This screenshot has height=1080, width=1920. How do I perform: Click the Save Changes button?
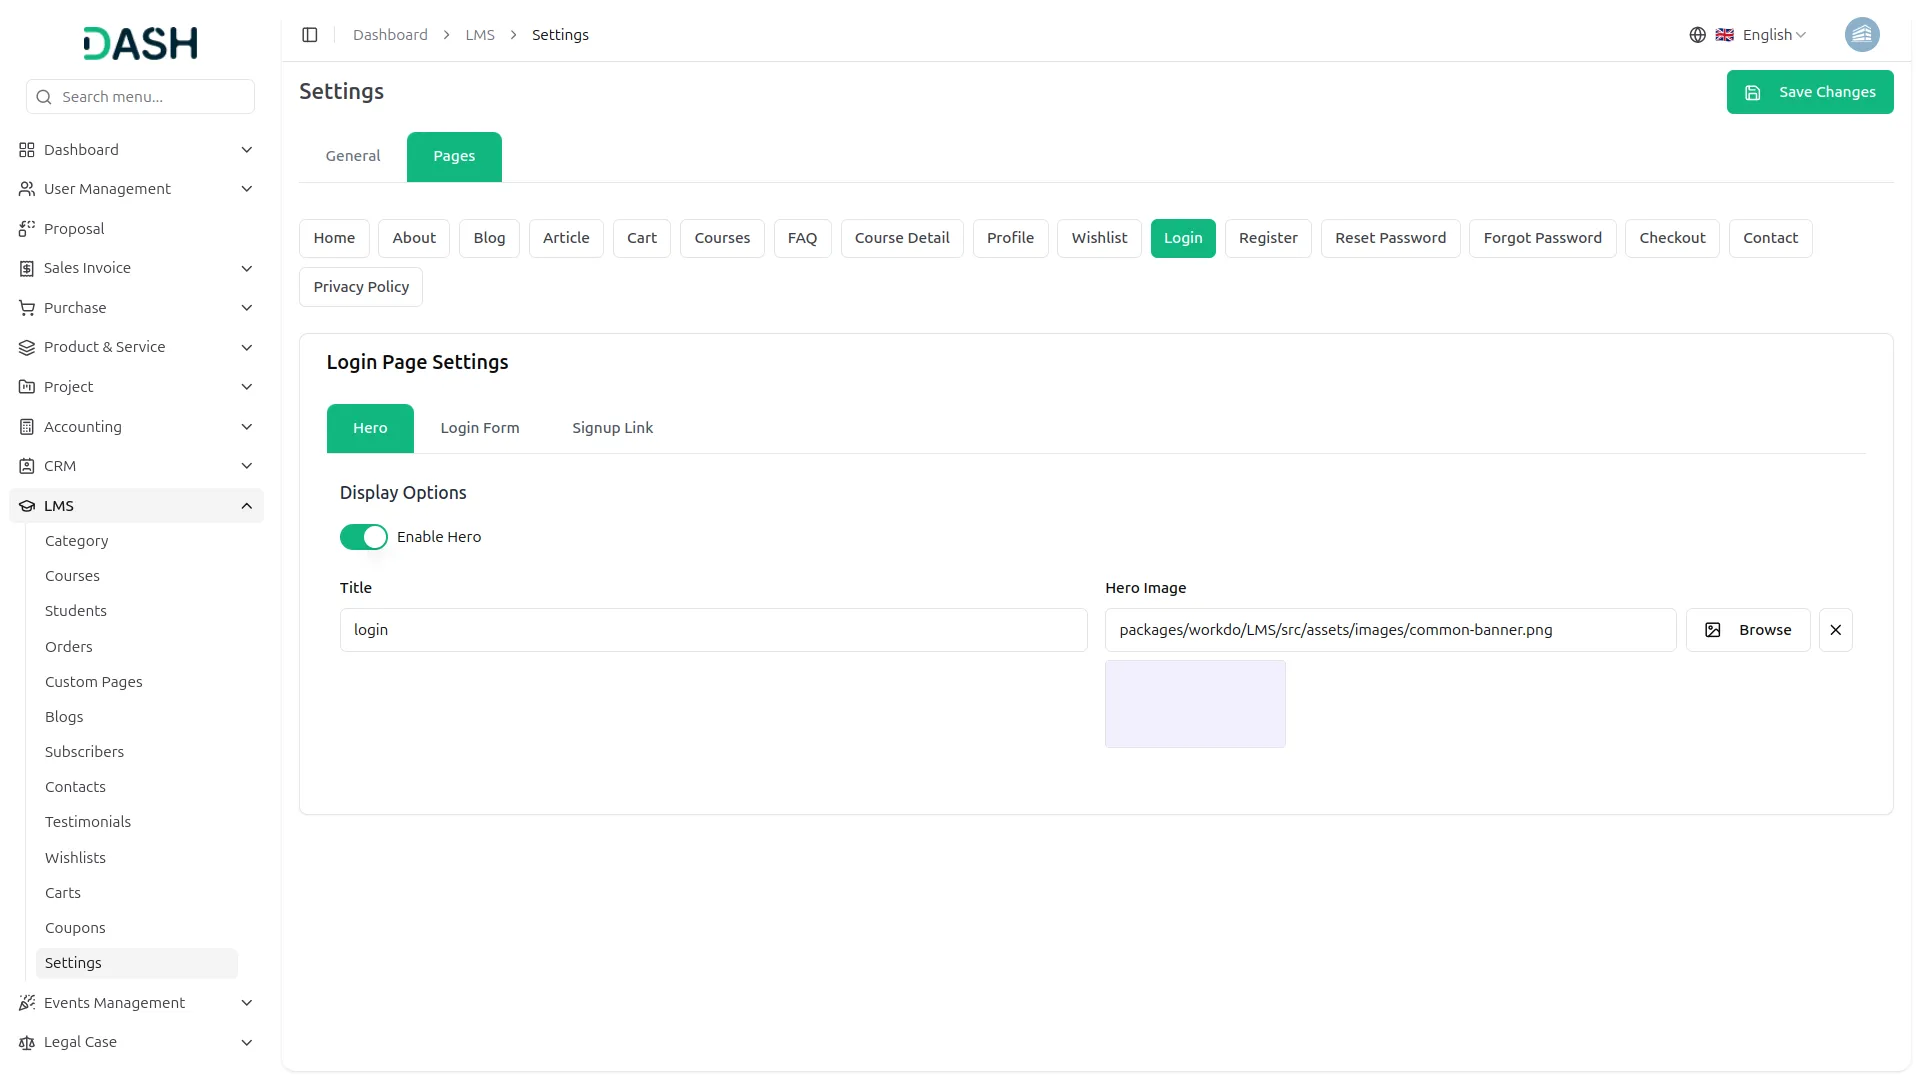[x=1809, y=92]
